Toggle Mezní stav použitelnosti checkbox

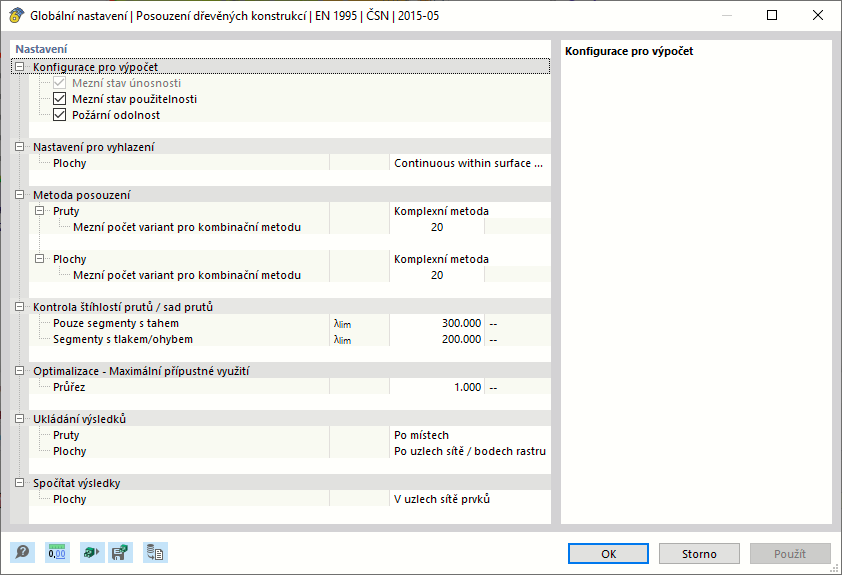(59, 99)
